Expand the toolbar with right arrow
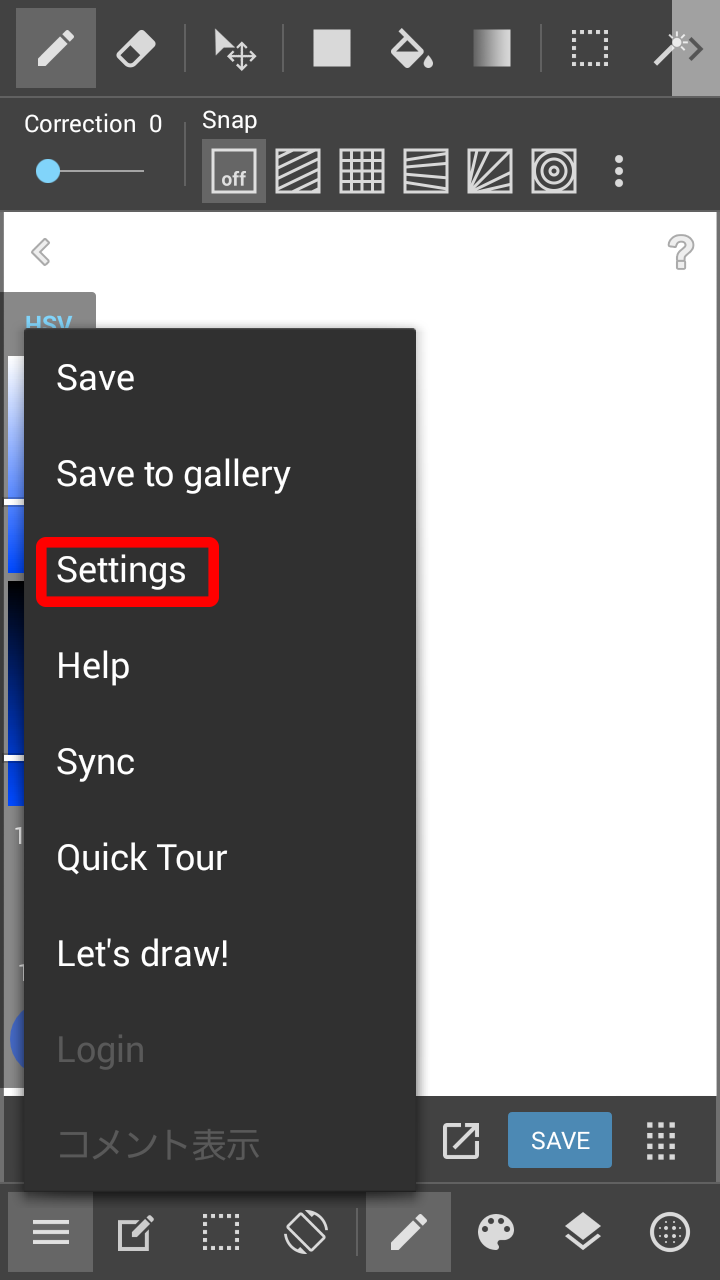Image resolution: width=720 pixels, height=1280 pixels. [x=696, y=48]
